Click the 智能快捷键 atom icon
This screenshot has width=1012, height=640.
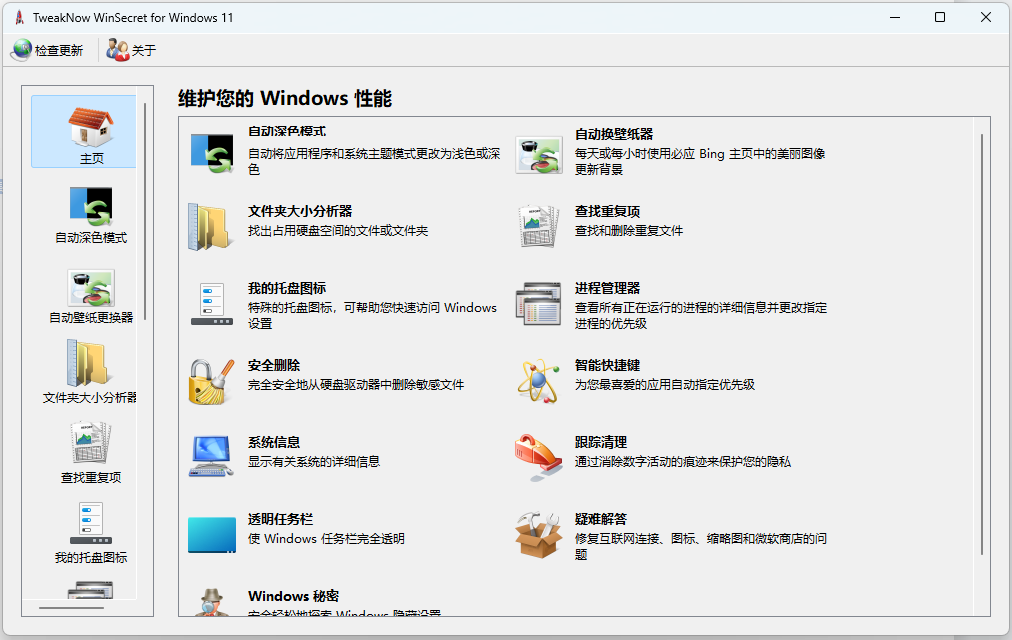[538, 381]
